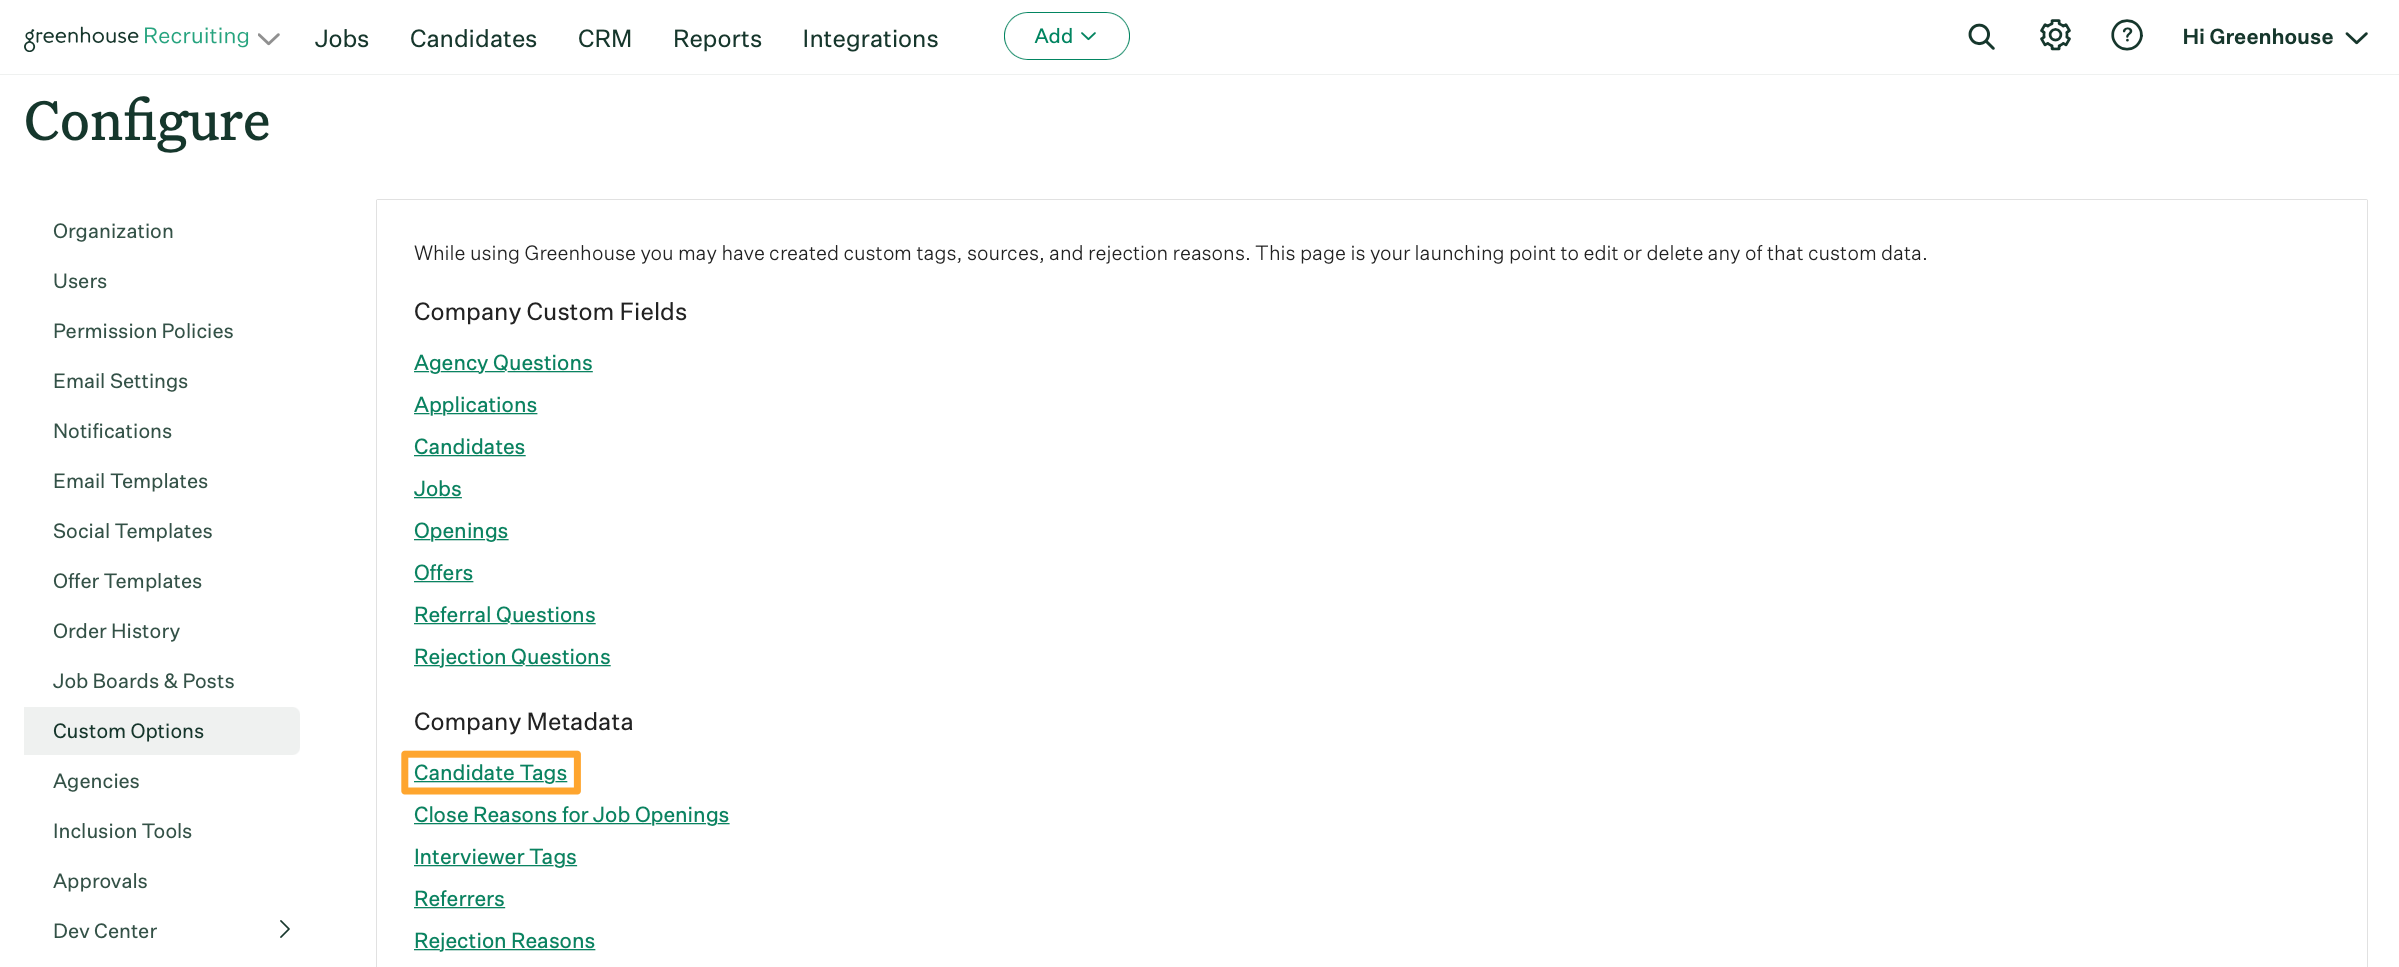Open the Agency Questions custom fields link
The image size is (2399, 967).
pyautogui.click(x=503, y=363)
